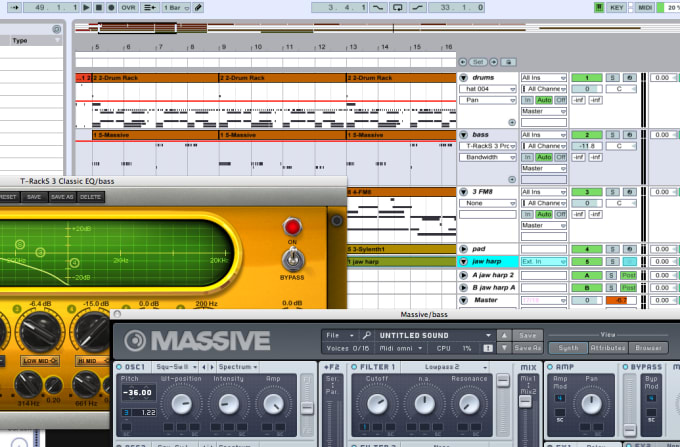Screen dimensions: 680x447
Task: Solo the drums track
Action: [x=612, y=78]
